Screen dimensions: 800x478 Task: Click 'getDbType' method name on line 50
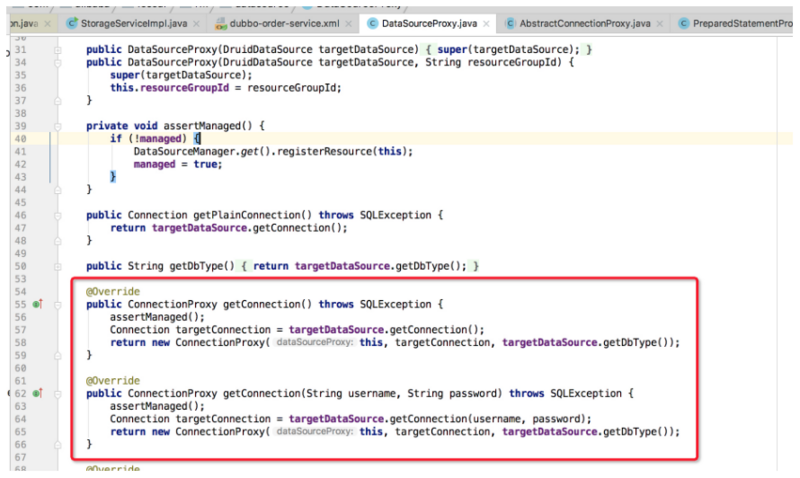point(196,266)
